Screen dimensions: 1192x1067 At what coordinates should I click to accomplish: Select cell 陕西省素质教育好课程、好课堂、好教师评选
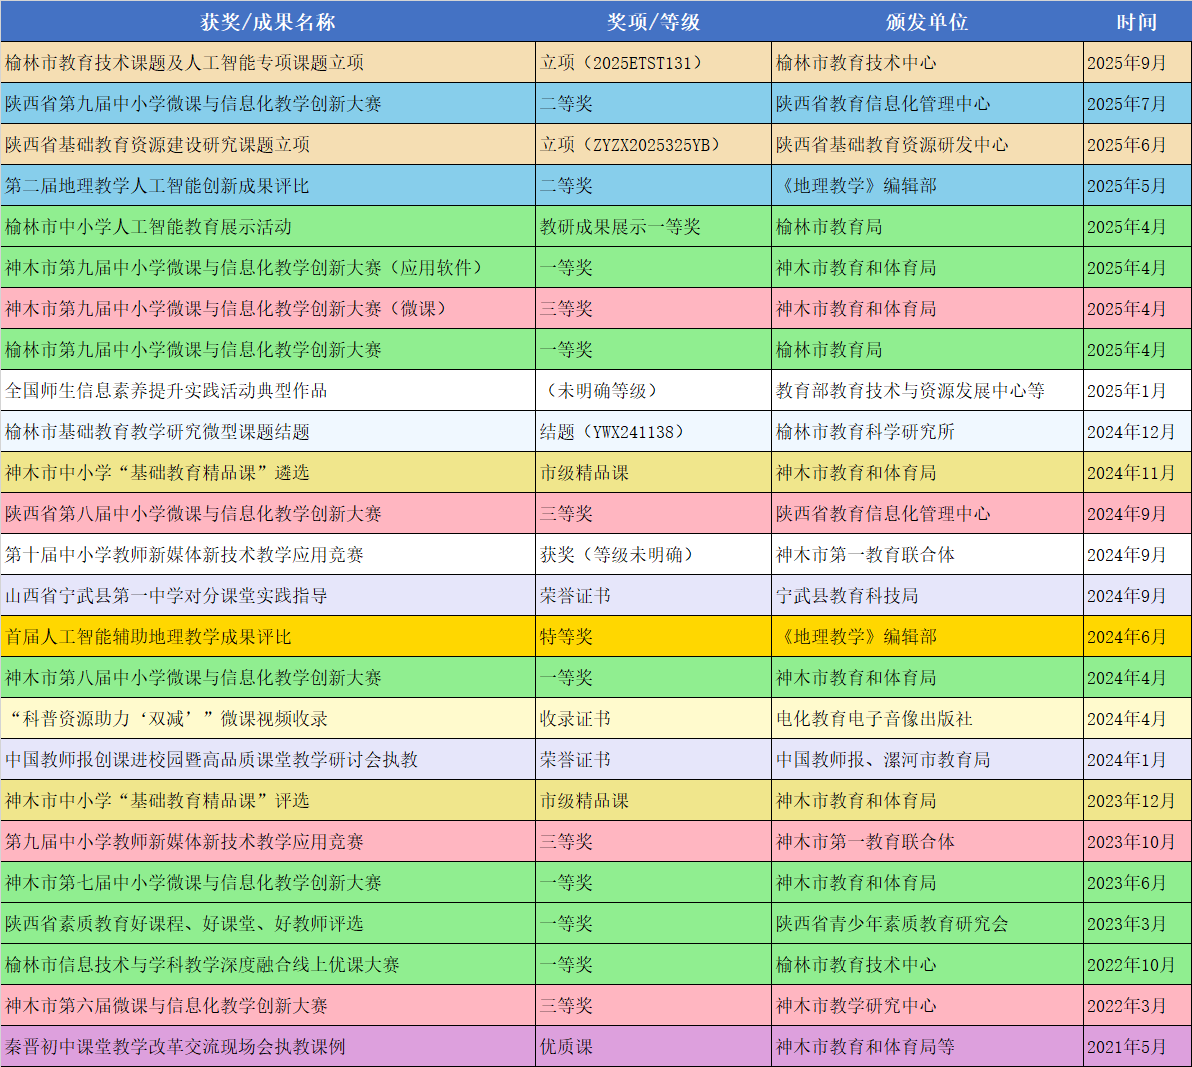(x=268, y=924)
